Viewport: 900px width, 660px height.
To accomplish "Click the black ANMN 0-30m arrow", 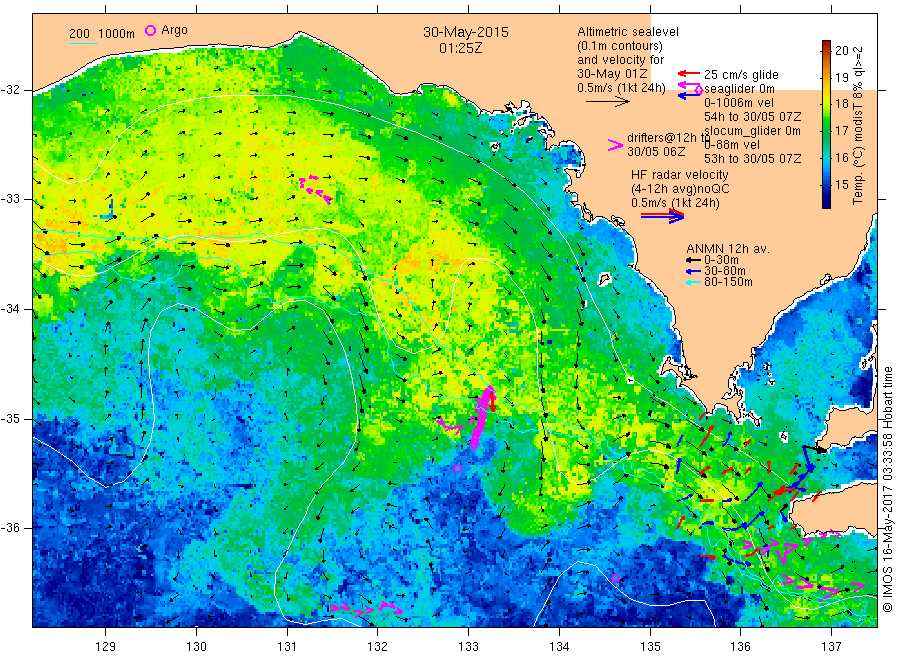I will [x=695, y=260].
